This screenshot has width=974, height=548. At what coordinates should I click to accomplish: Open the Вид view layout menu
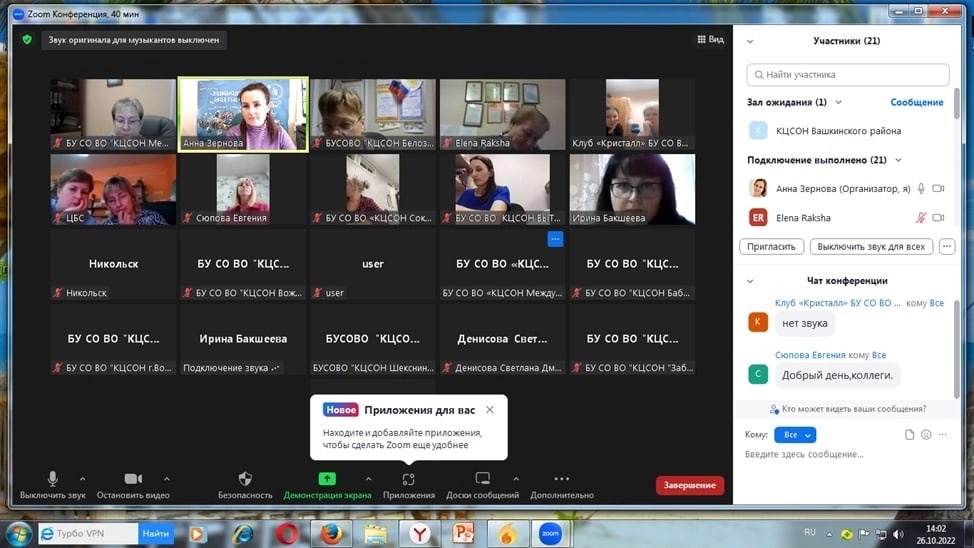pos(710,40)
